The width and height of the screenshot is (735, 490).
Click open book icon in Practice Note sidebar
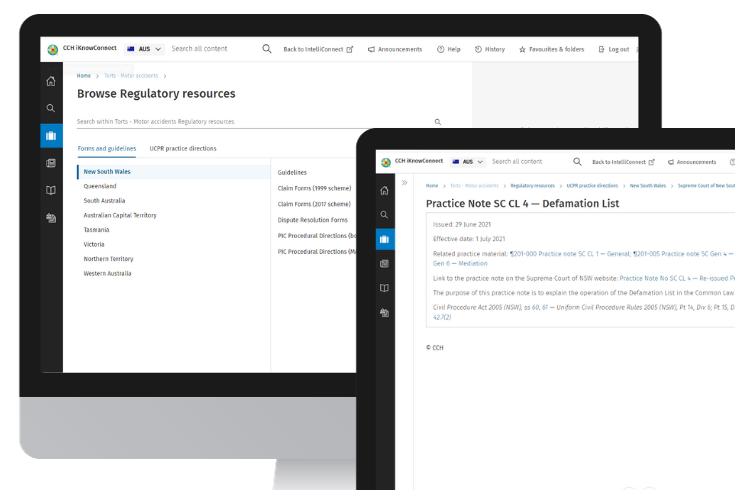[x=385, y=288]
